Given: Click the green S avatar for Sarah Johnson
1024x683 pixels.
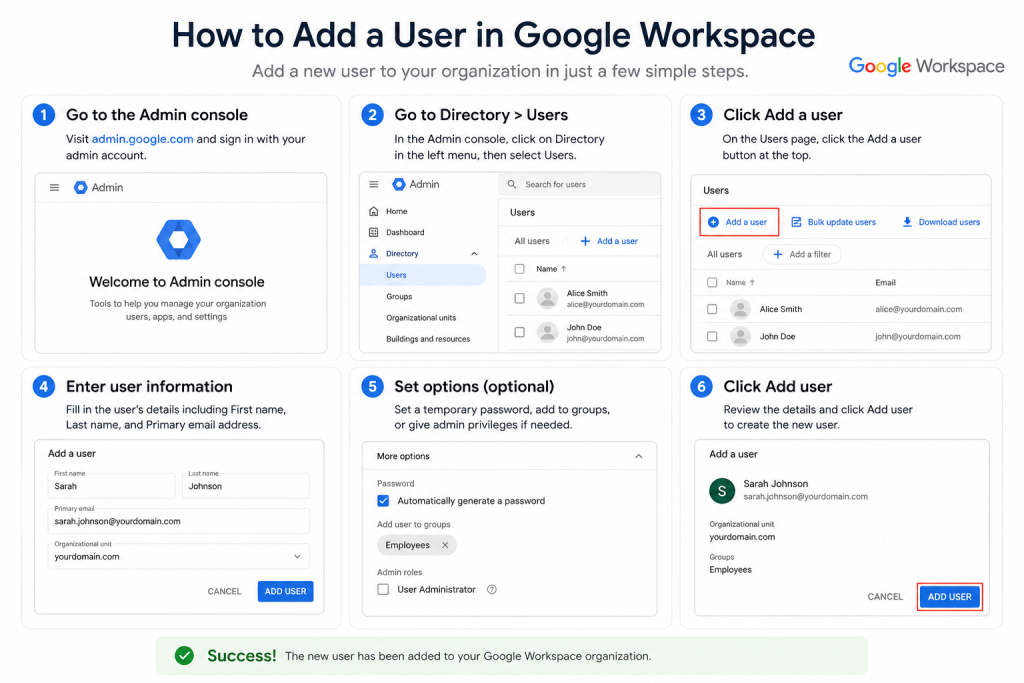Looking at the screenshot, I should 722,490.
